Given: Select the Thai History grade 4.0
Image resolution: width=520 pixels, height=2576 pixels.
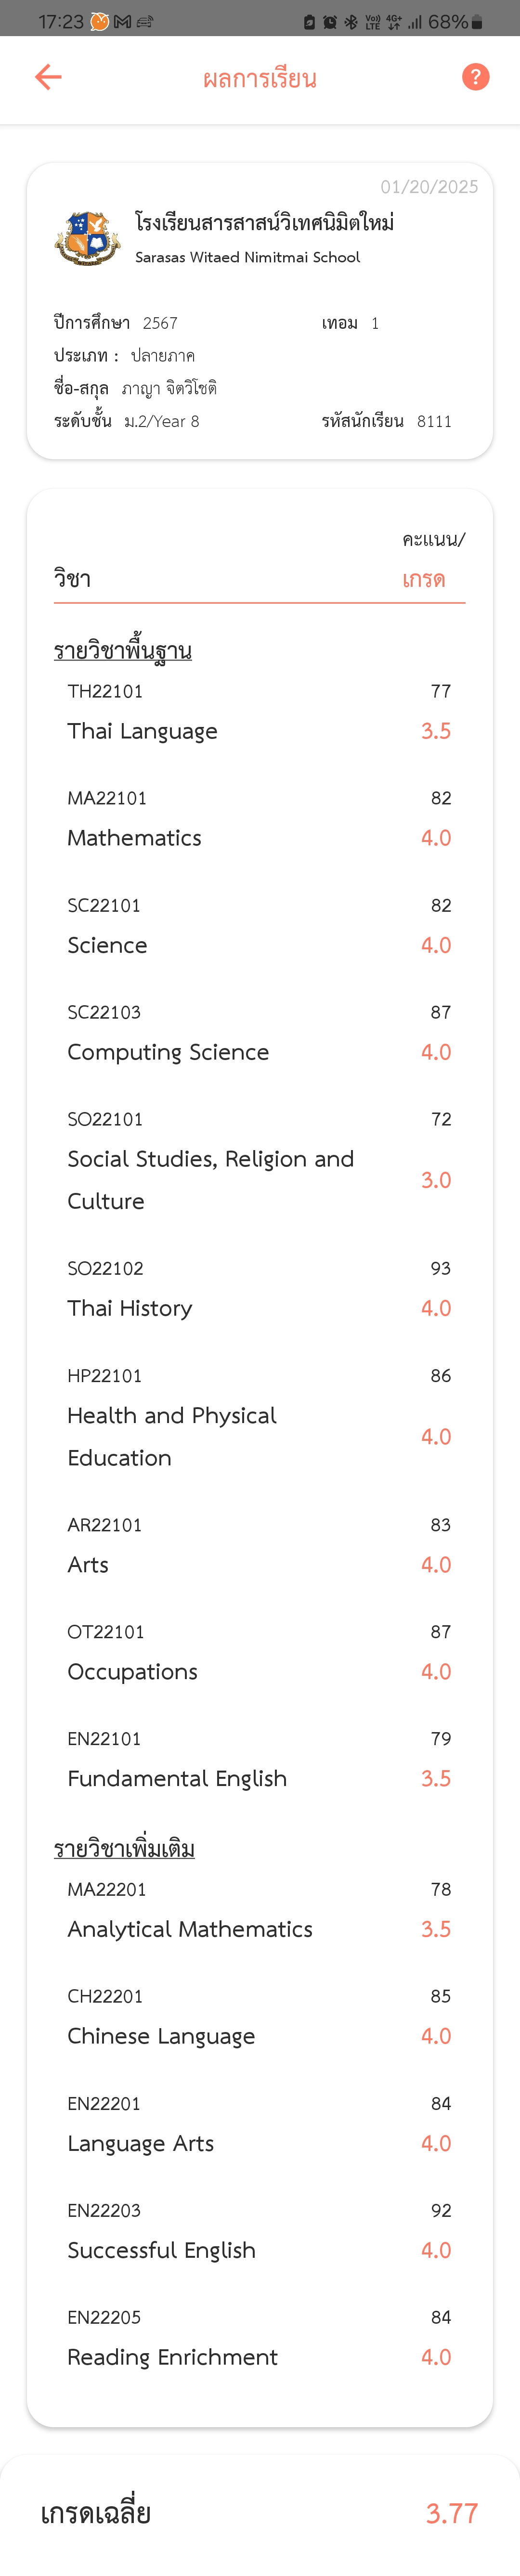Looking at the screenshot, I should [x=436, y=1308].
